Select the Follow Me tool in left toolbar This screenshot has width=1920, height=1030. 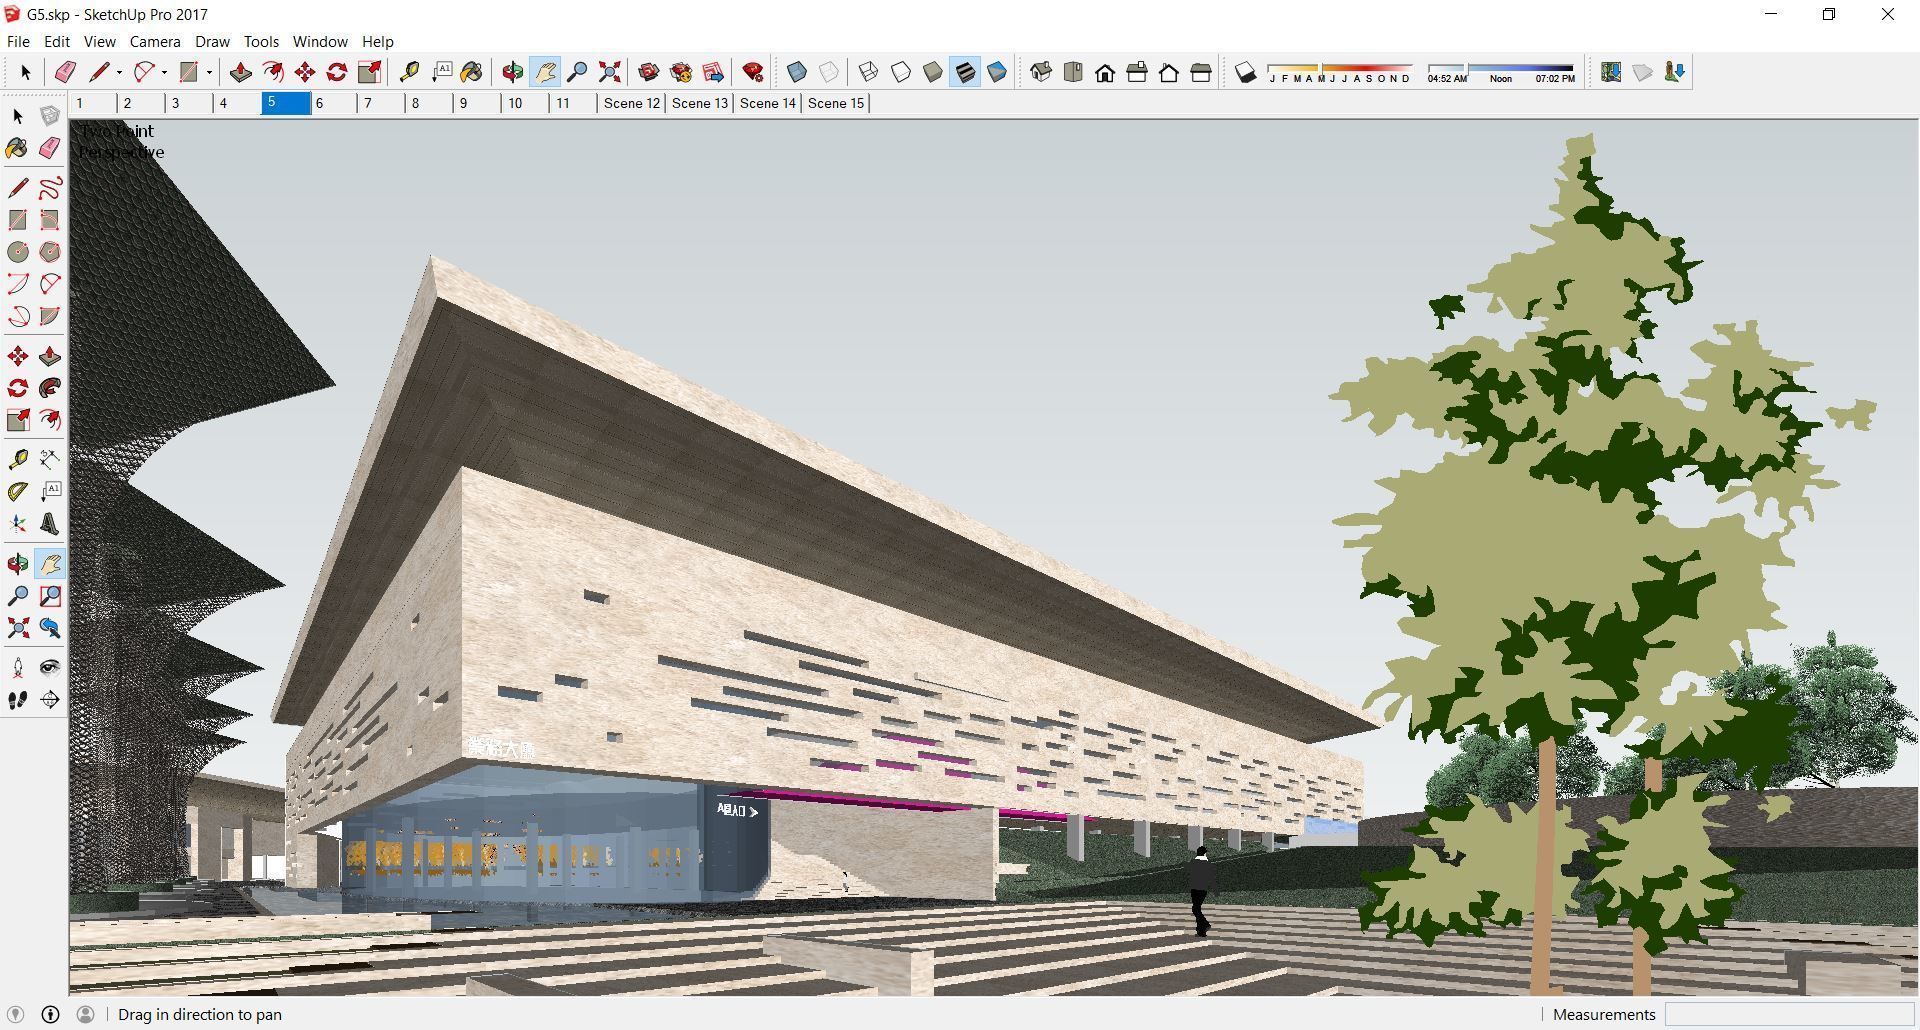[x=50, y=388]
